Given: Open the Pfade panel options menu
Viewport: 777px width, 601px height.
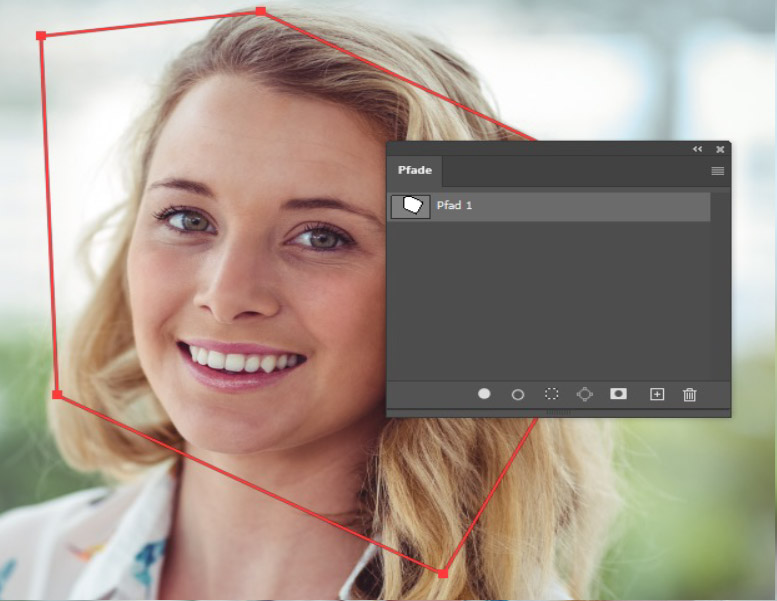Looking at the screenshot, I should [x=718, y=171].
